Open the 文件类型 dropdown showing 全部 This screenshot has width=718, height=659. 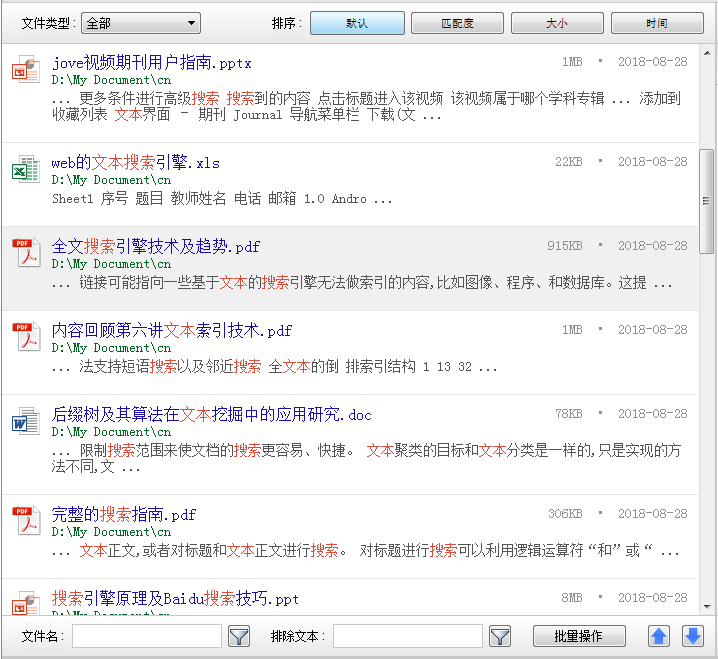coord(141,23)
